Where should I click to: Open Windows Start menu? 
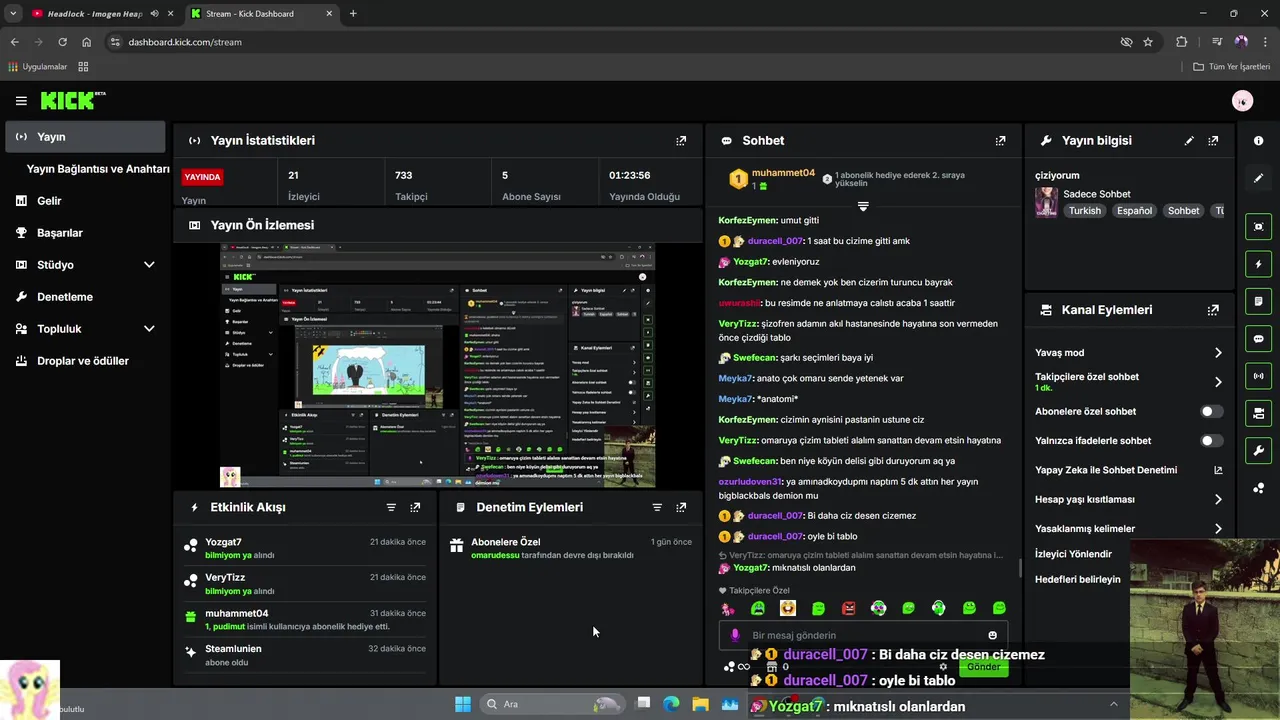coord(463,704)
